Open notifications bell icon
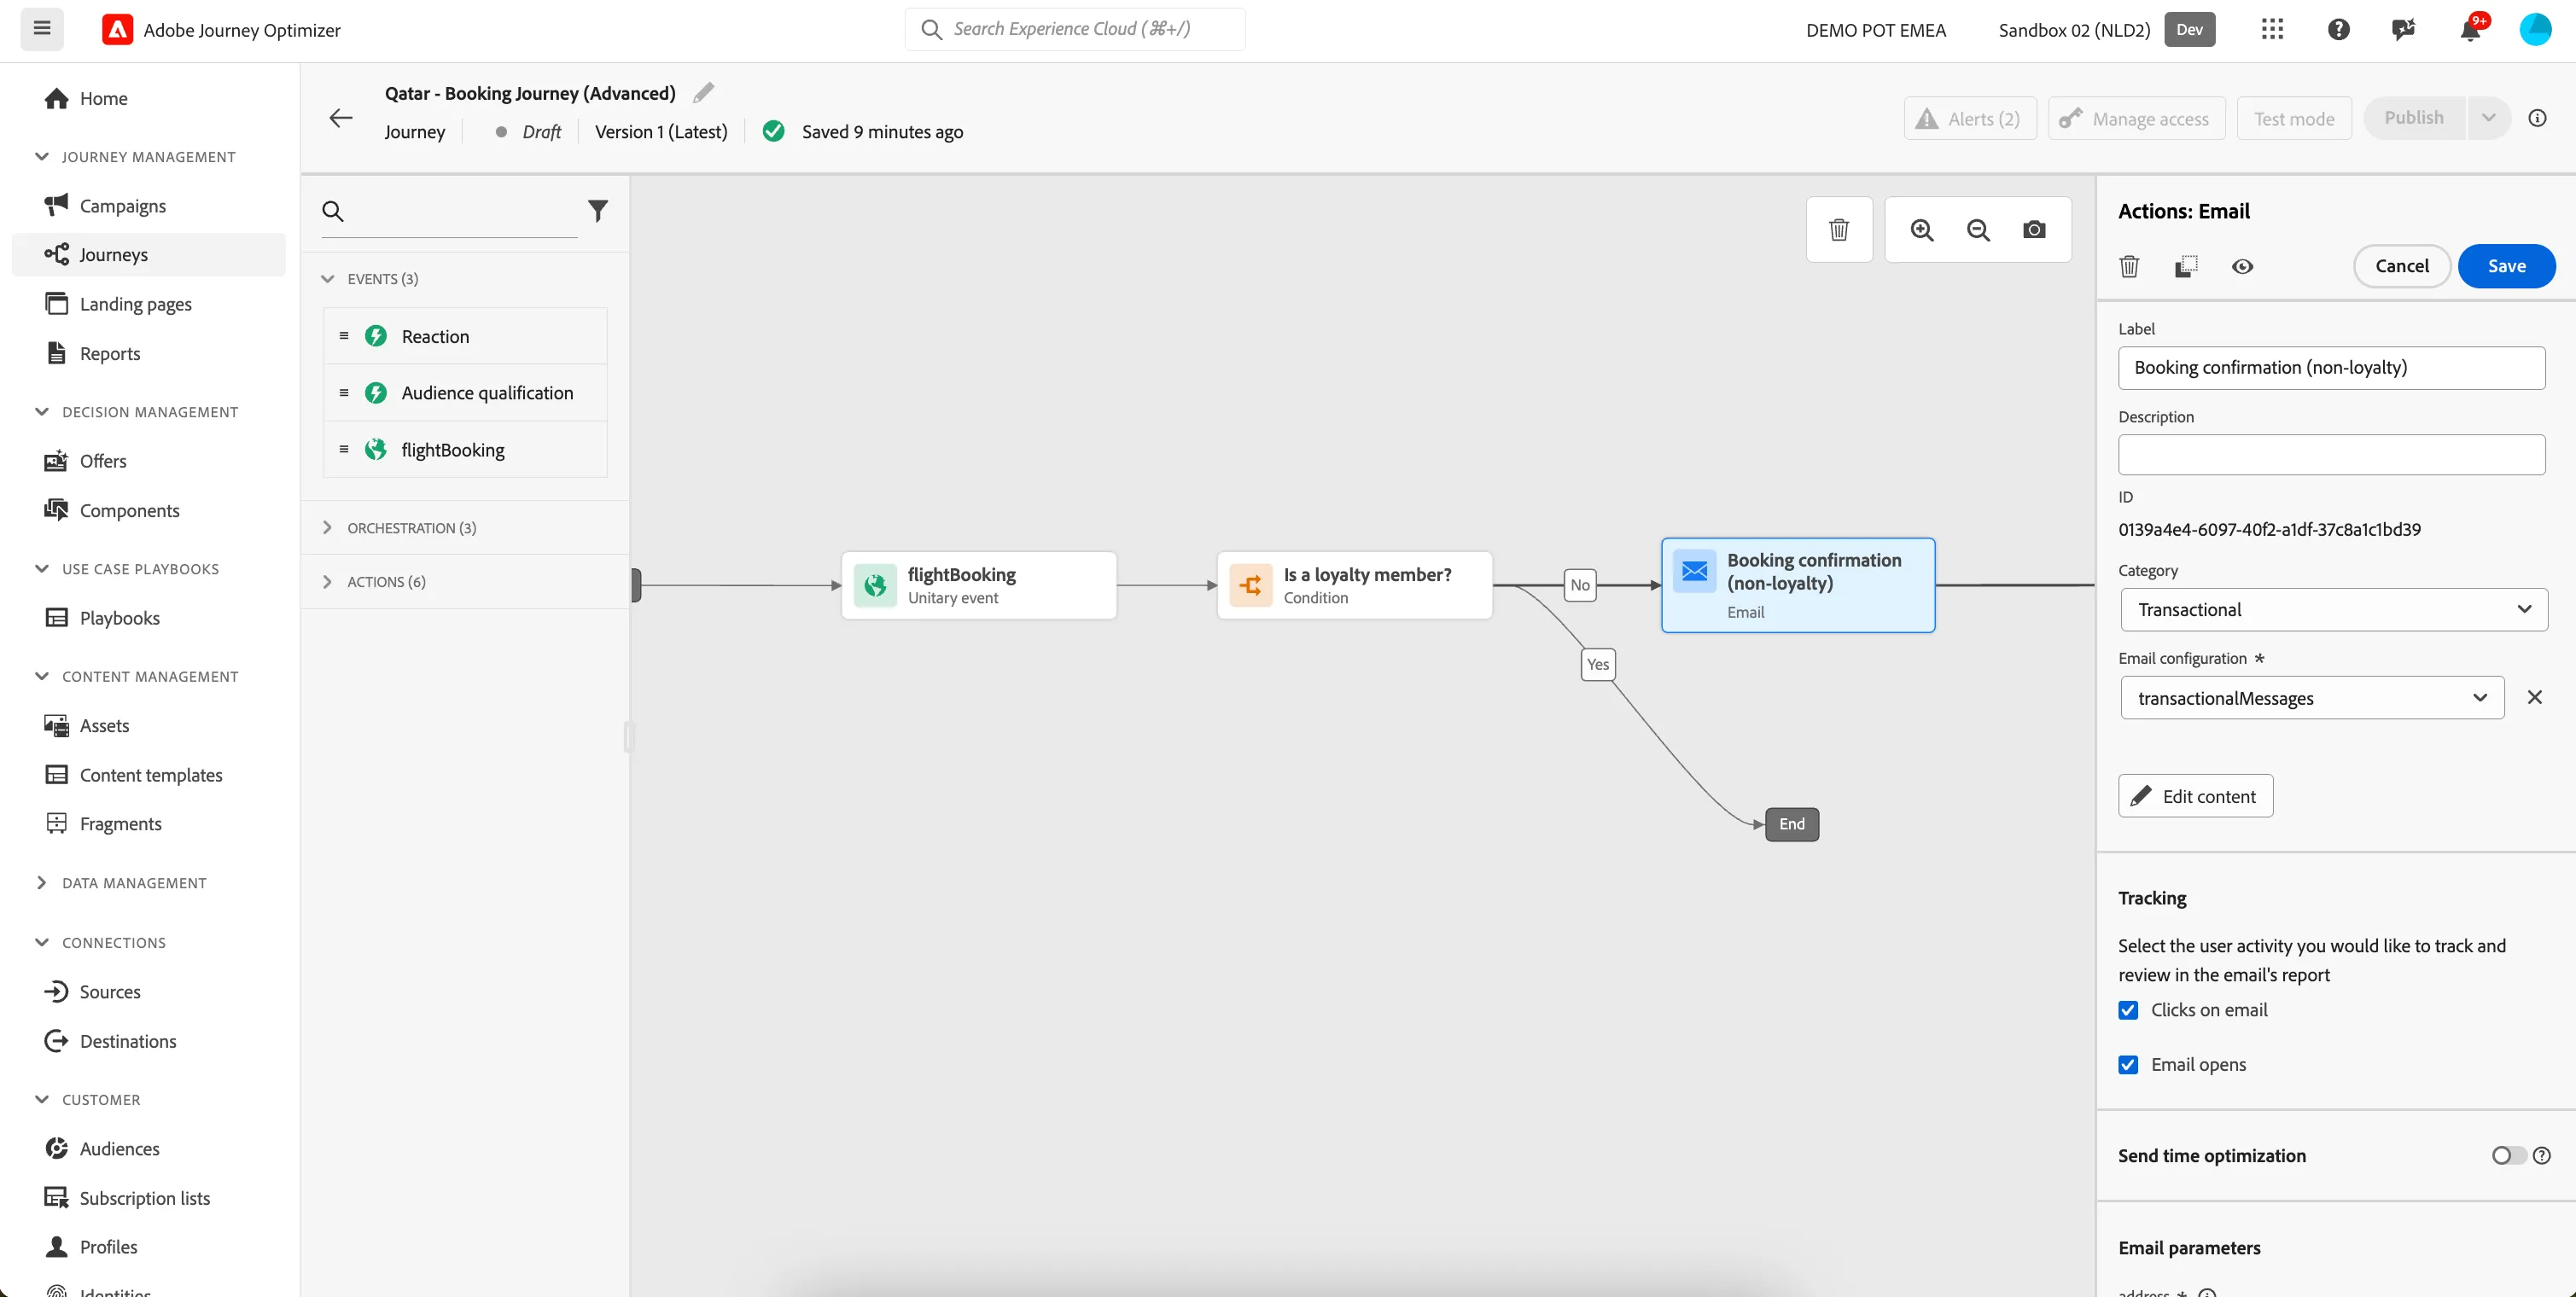 (x=2470, y=29)
